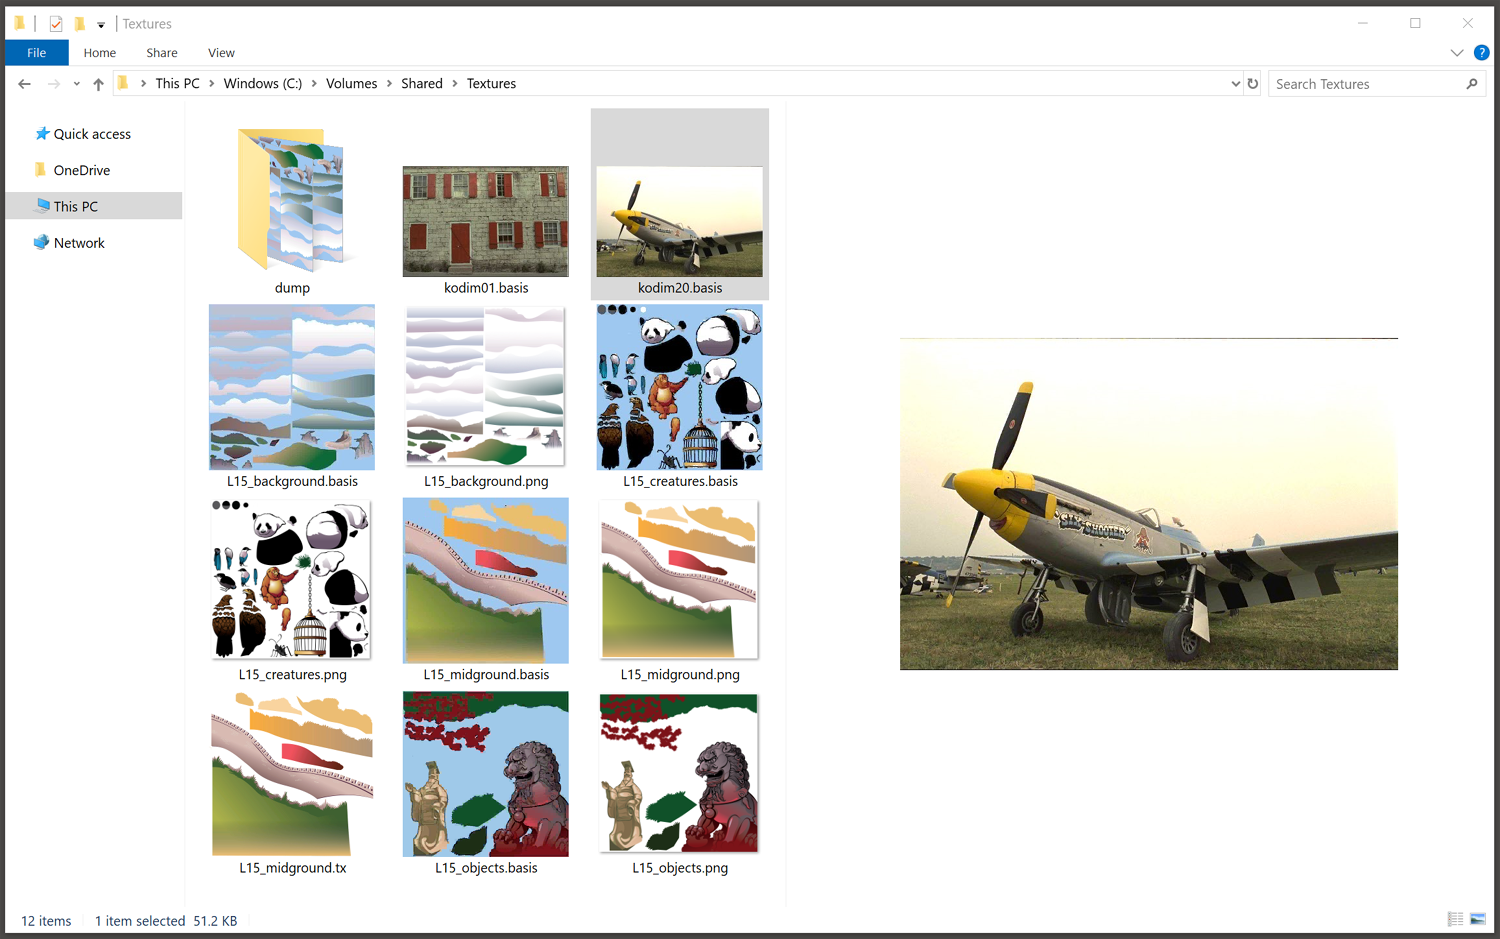Go up one folder level arrow

(98, 84)
